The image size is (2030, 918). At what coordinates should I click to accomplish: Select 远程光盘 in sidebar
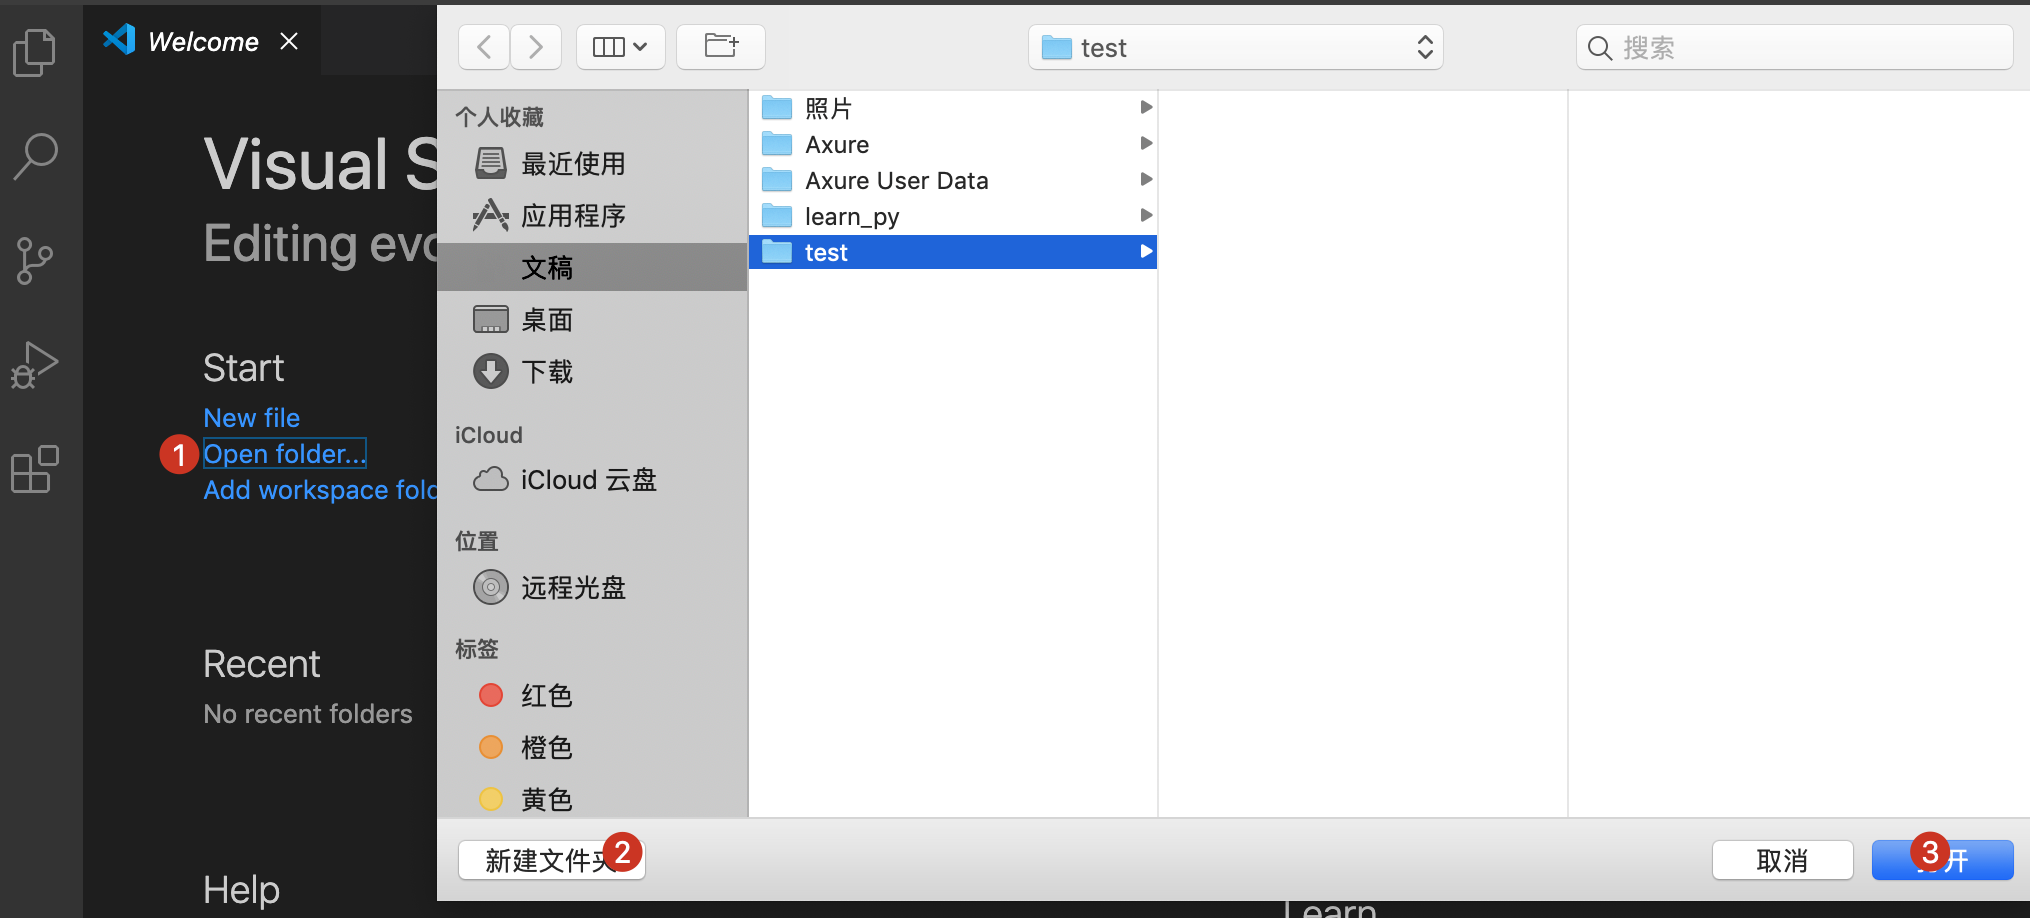pos(592,588)
